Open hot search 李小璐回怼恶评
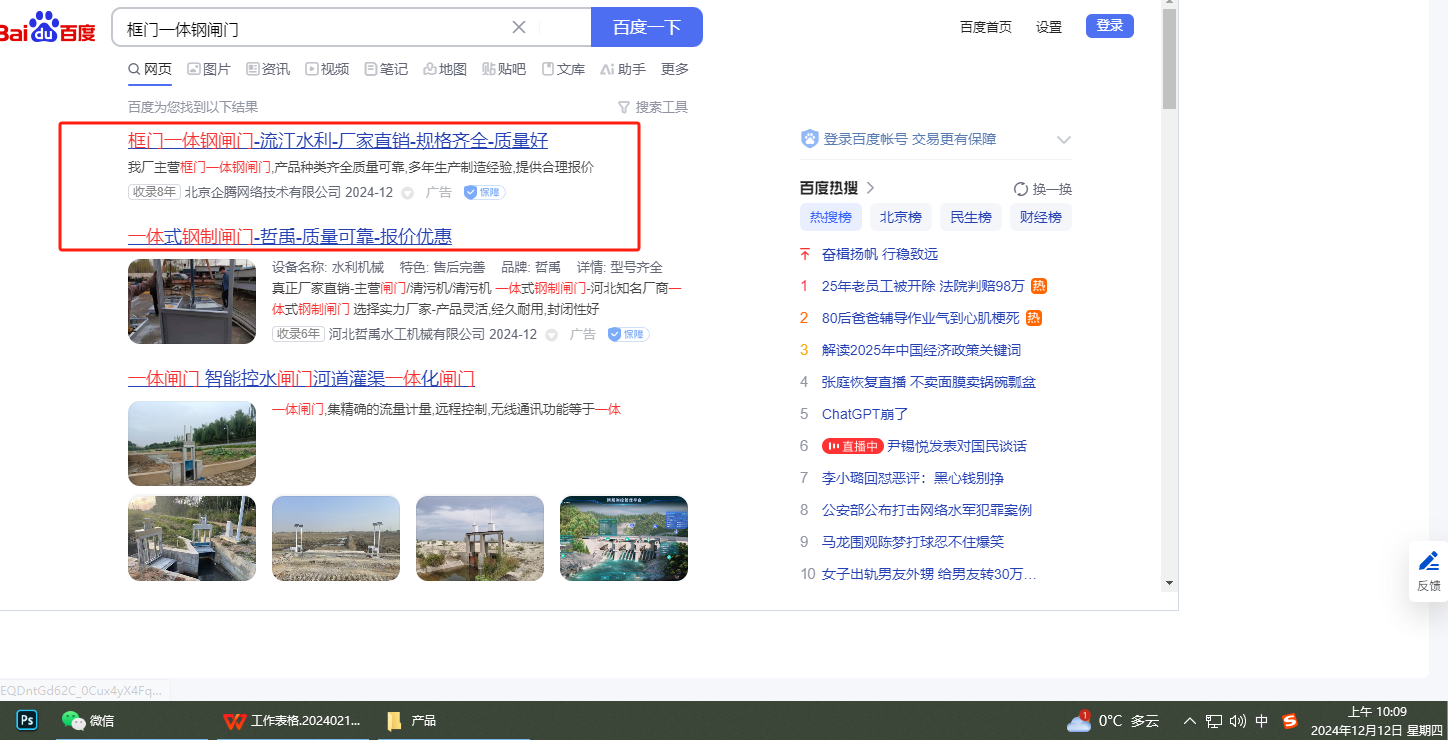 [913, 478]
